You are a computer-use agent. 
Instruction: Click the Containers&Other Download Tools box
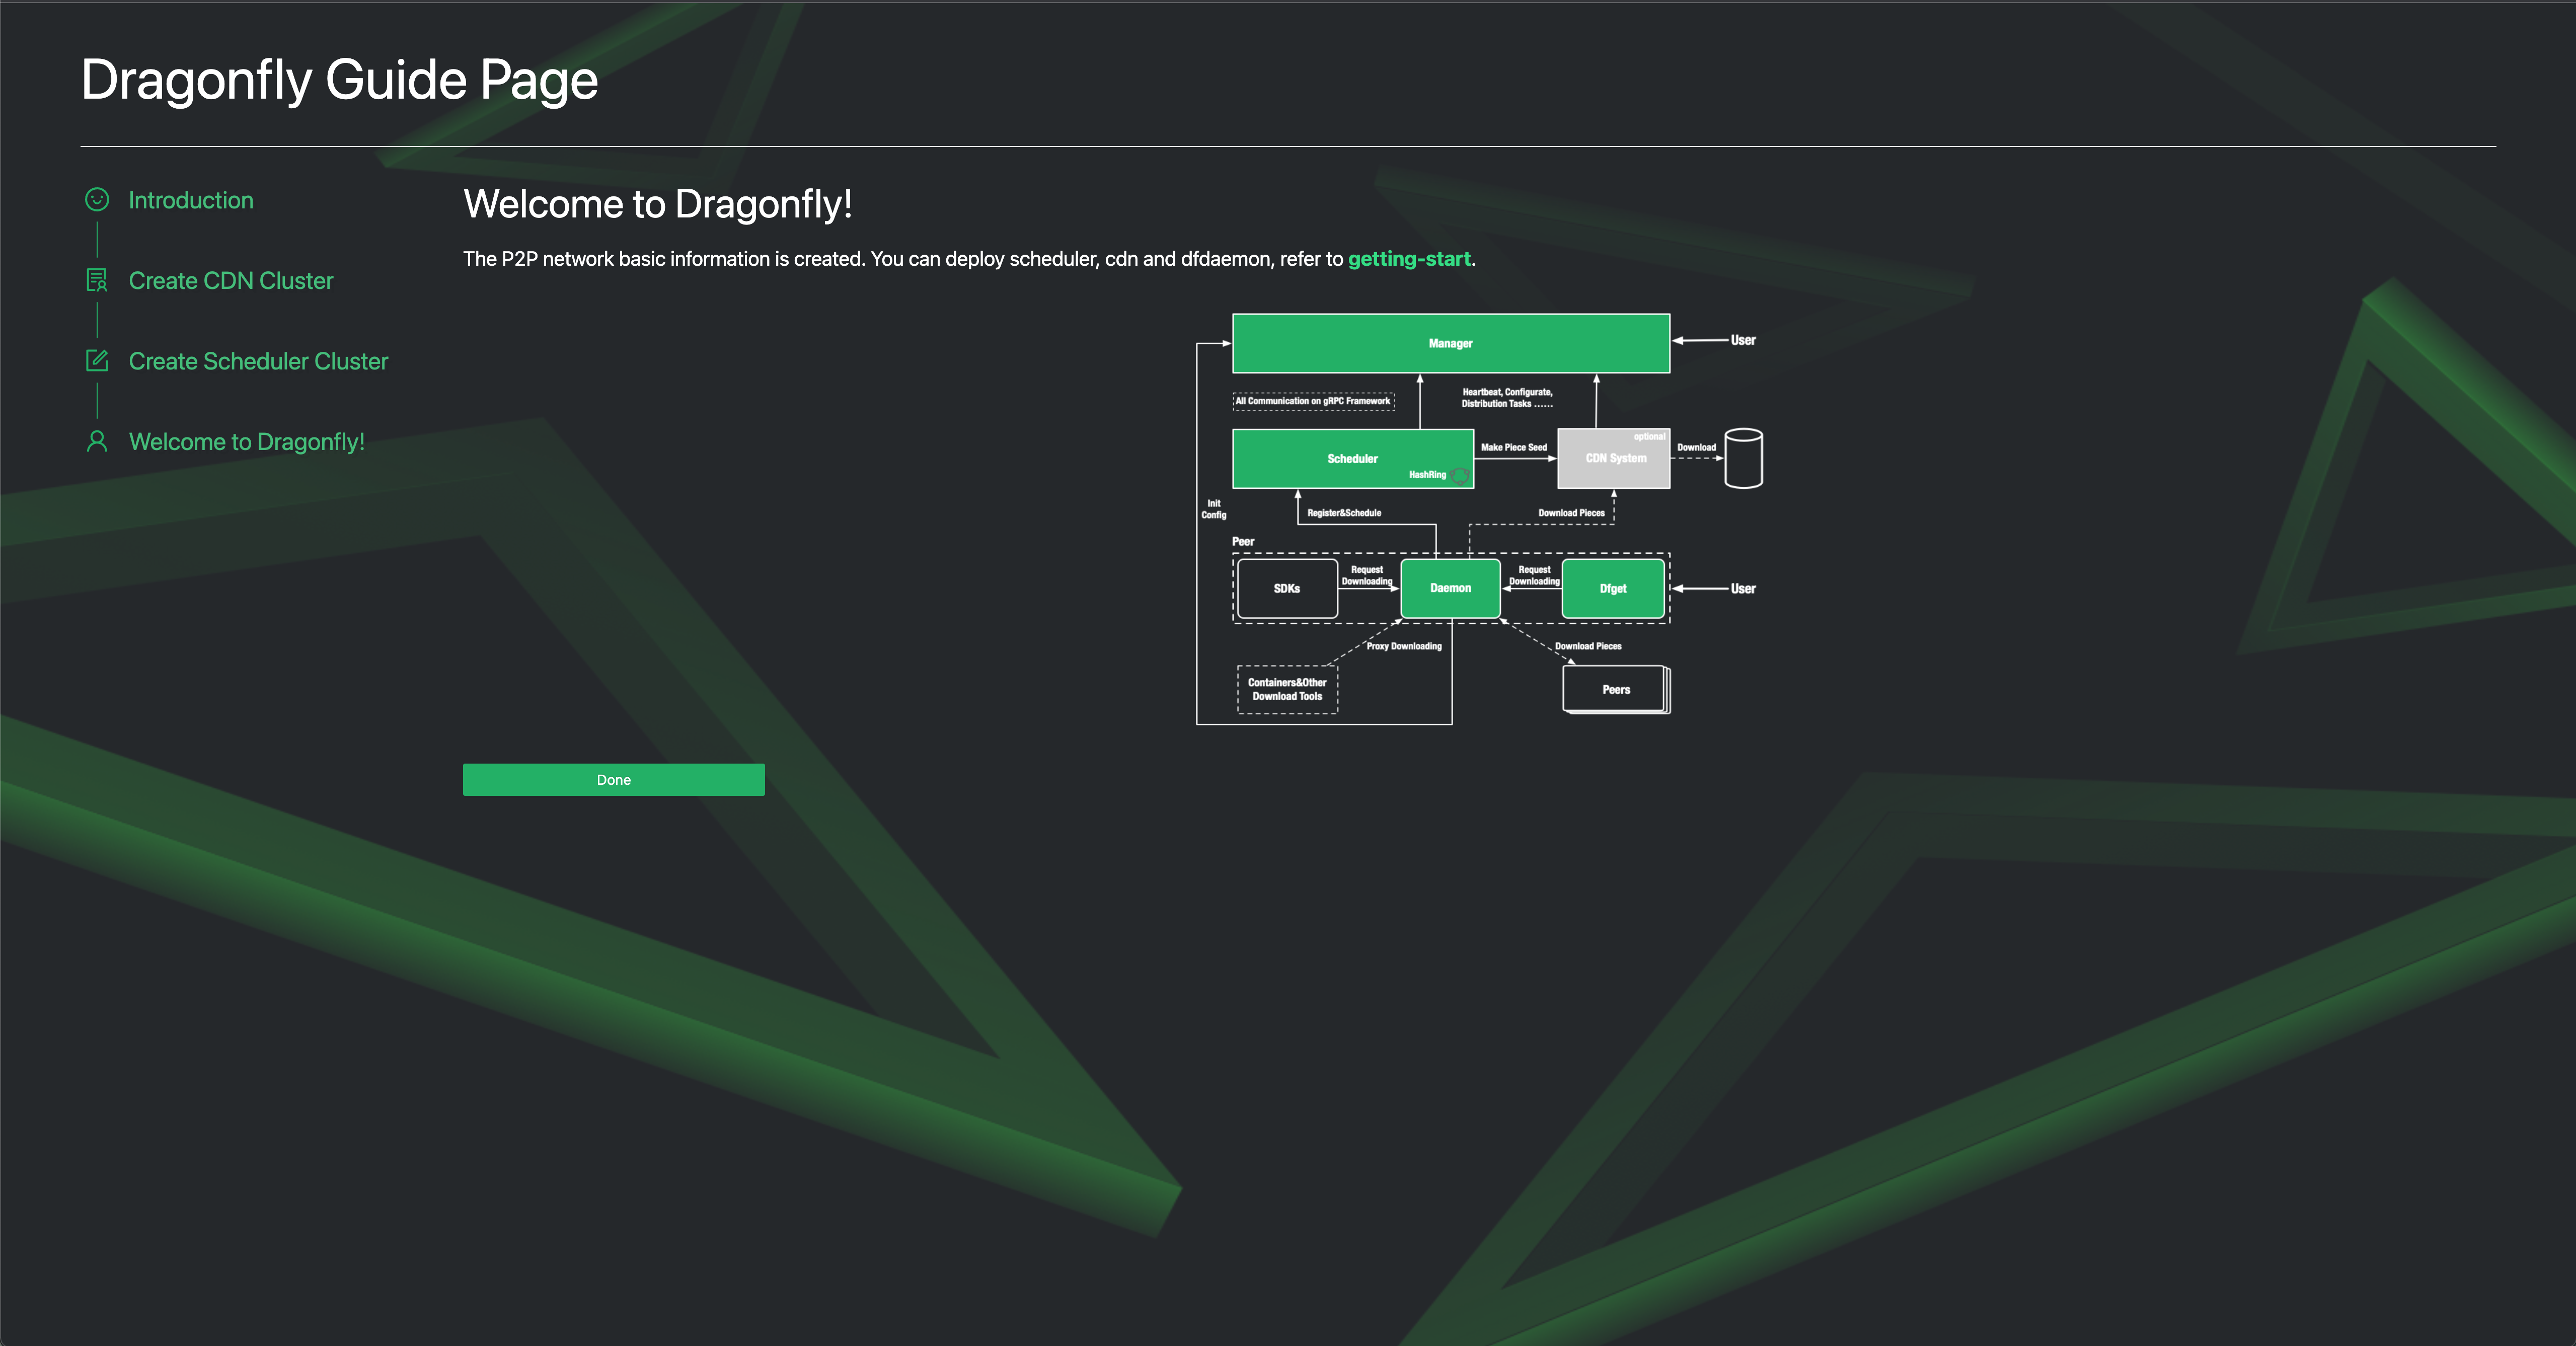[1287, 689]
